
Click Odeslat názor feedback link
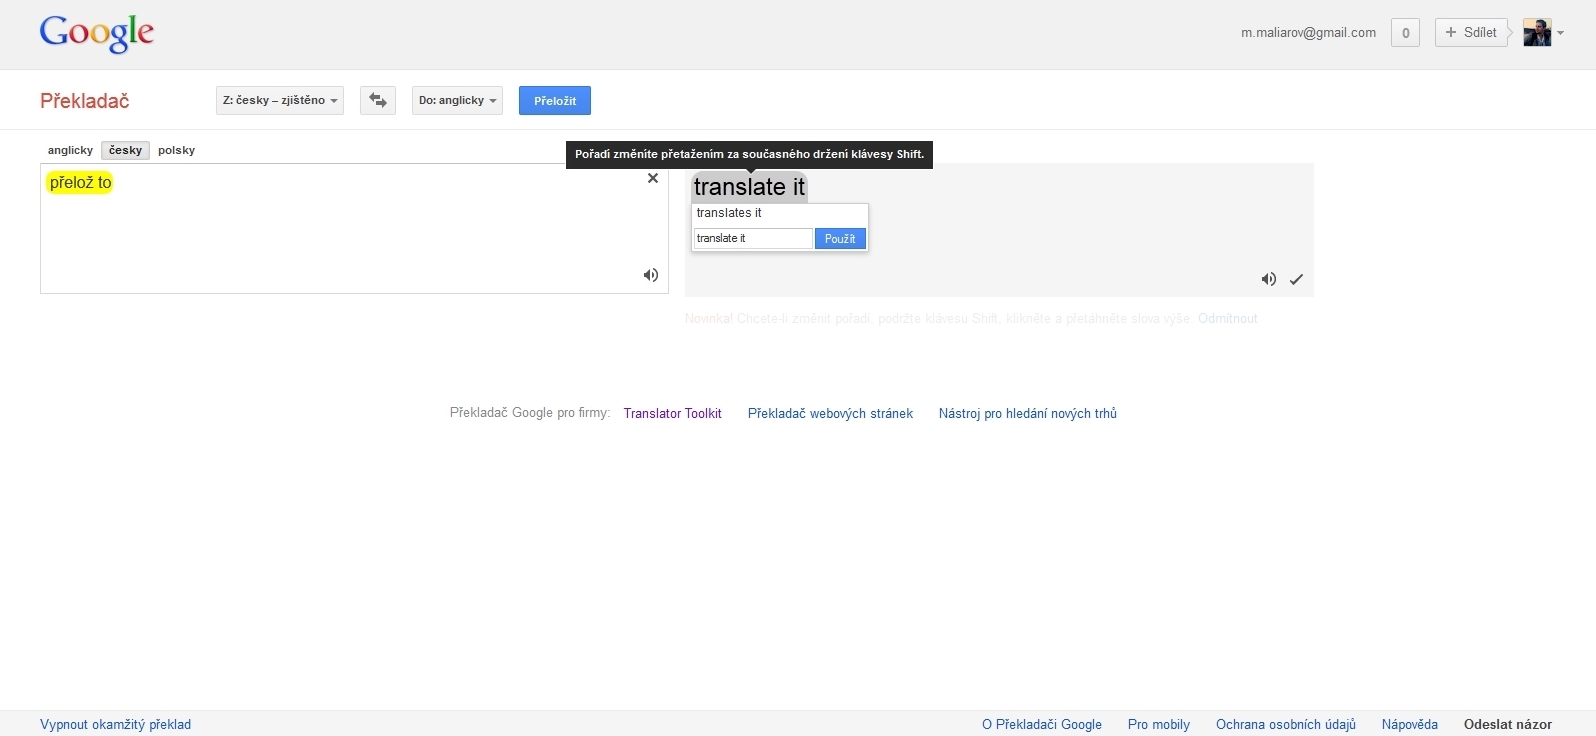point(1508,724)
